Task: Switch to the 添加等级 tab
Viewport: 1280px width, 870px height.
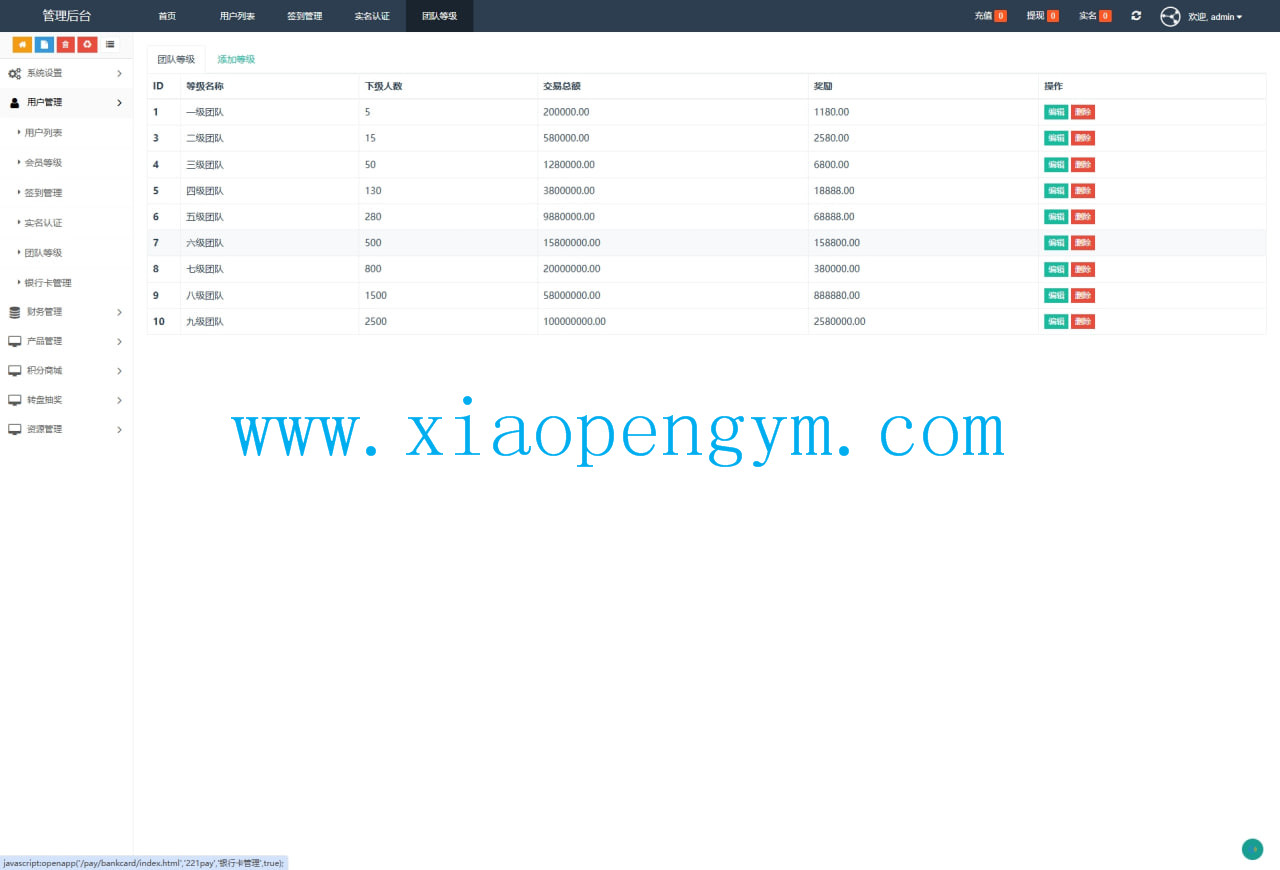Action: coord(236,59)
